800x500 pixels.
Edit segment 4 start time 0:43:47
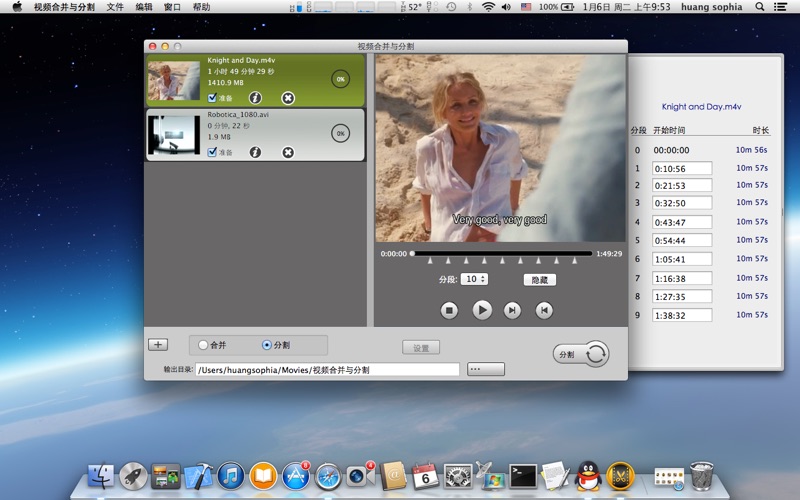682,222
